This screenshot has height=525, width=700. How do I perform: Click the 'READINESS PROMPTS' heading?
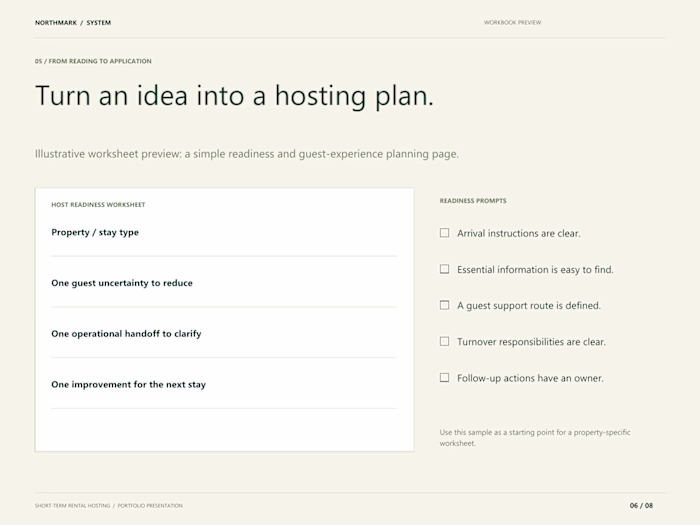click(x=473, y=201)
